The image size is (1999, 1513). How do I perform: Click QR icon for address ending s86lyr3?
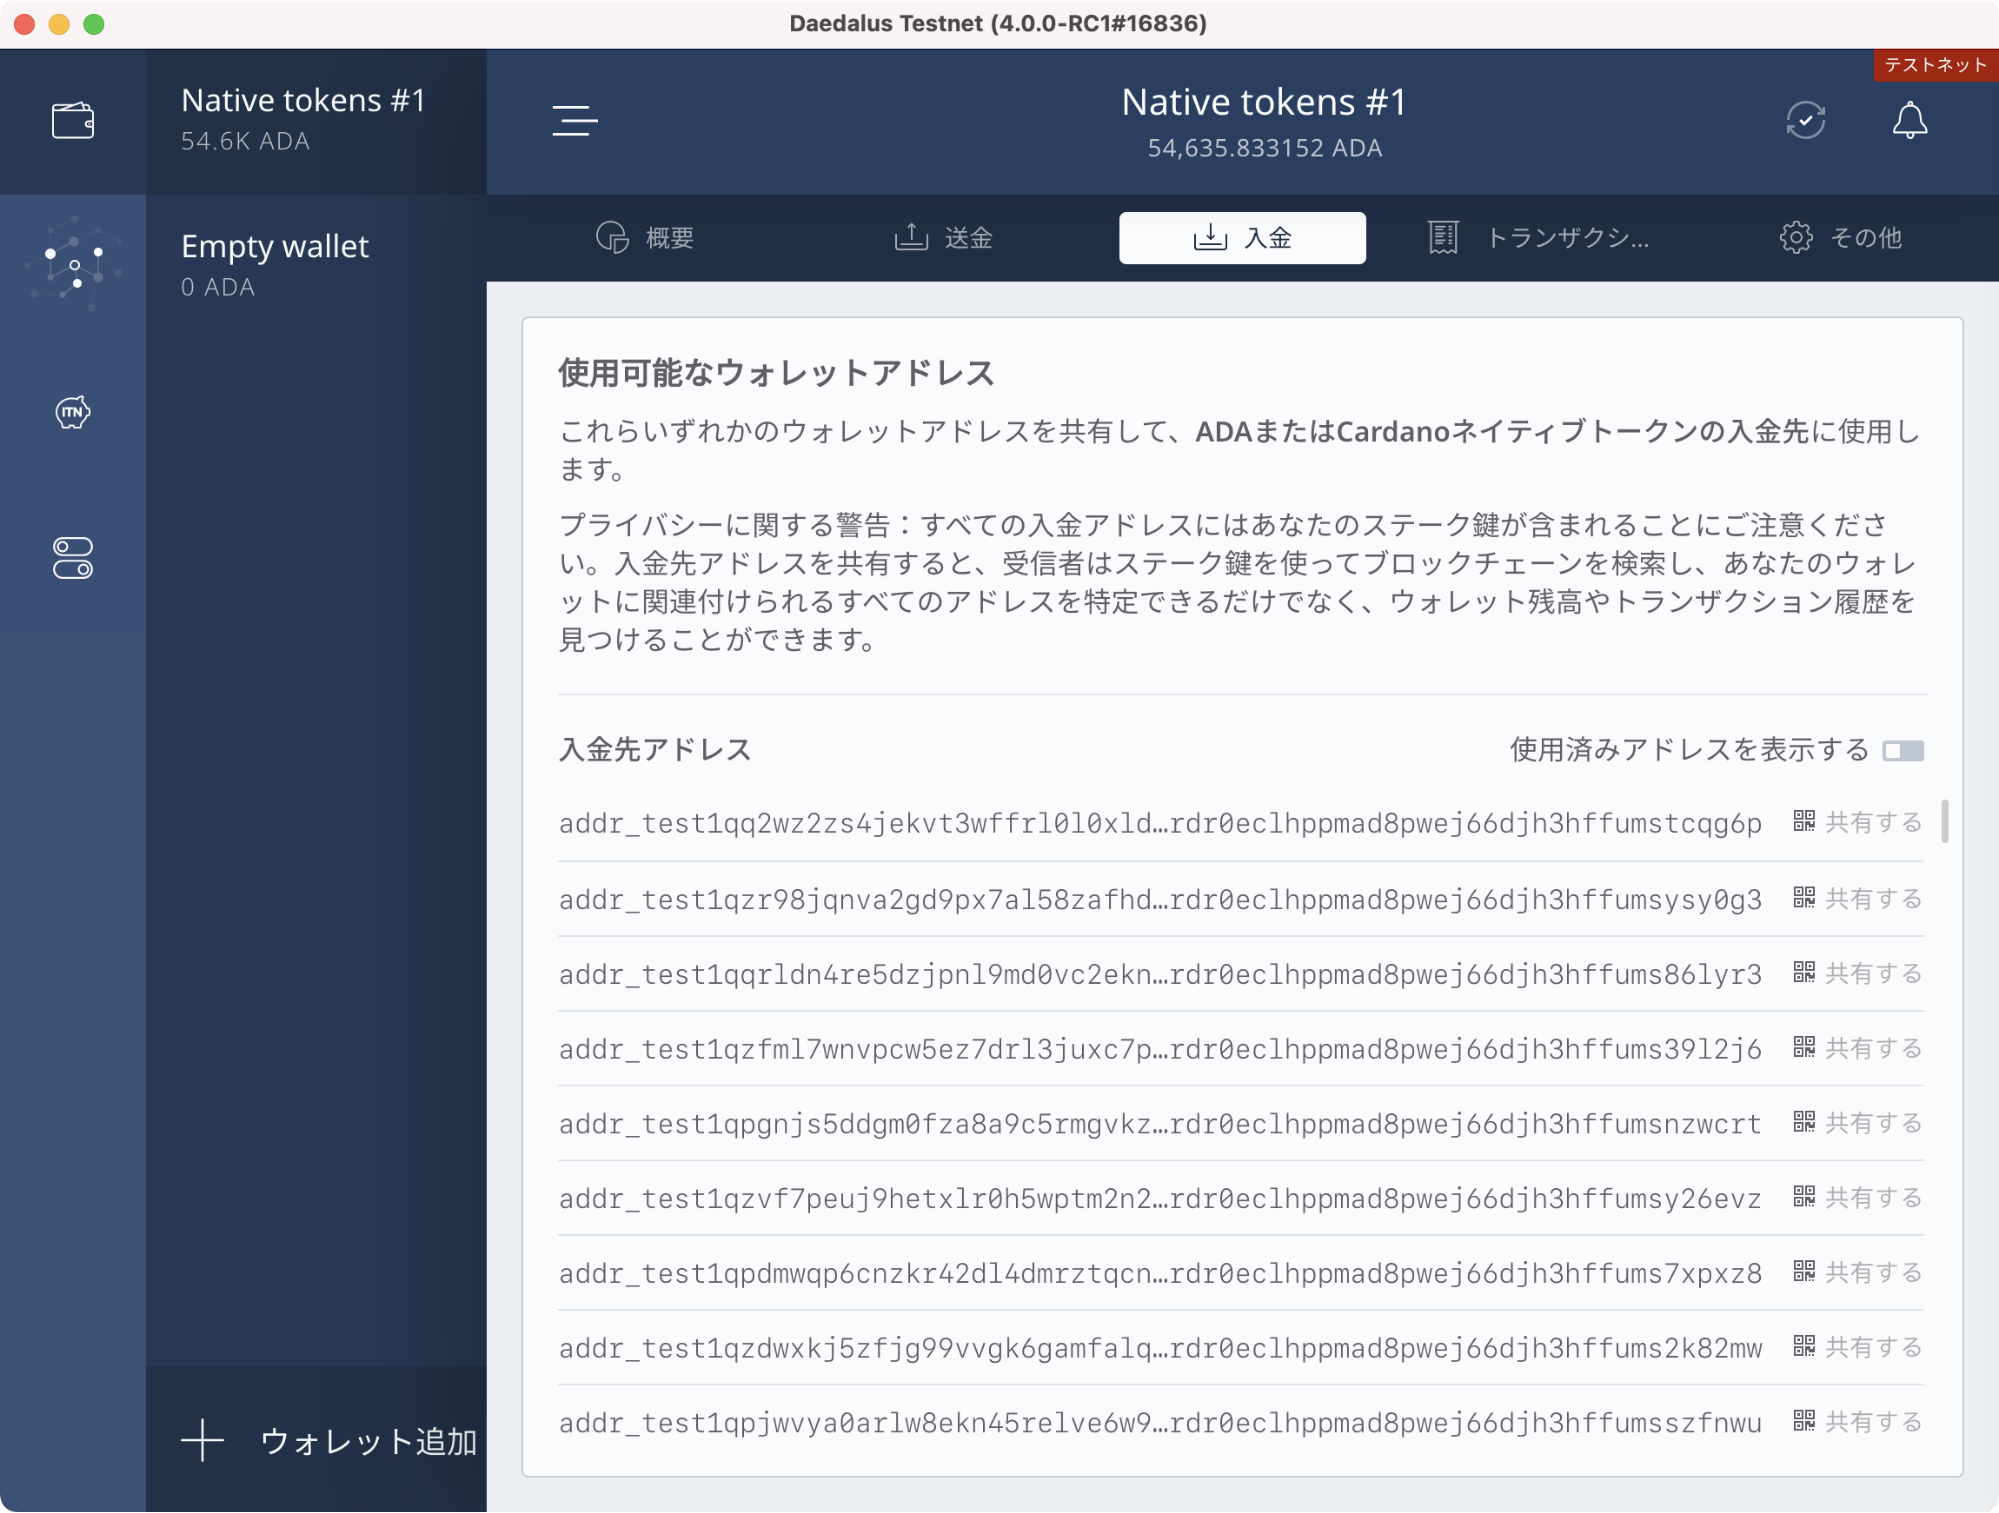point(1804,973)
